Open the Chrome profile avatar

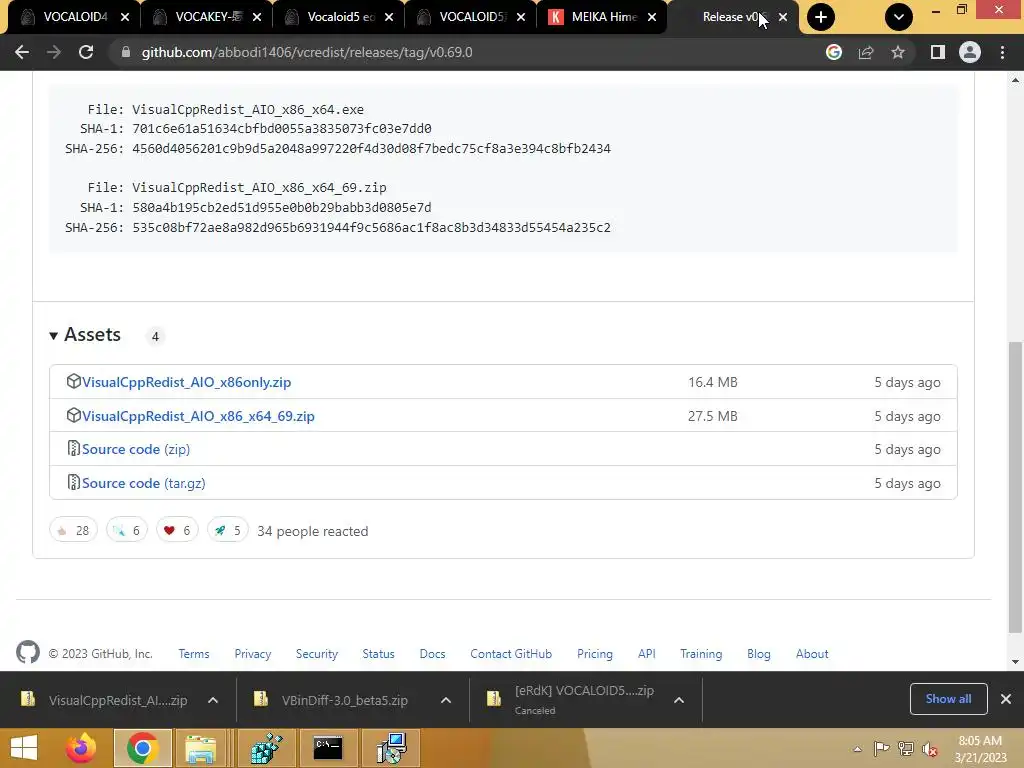coord(970,52)
